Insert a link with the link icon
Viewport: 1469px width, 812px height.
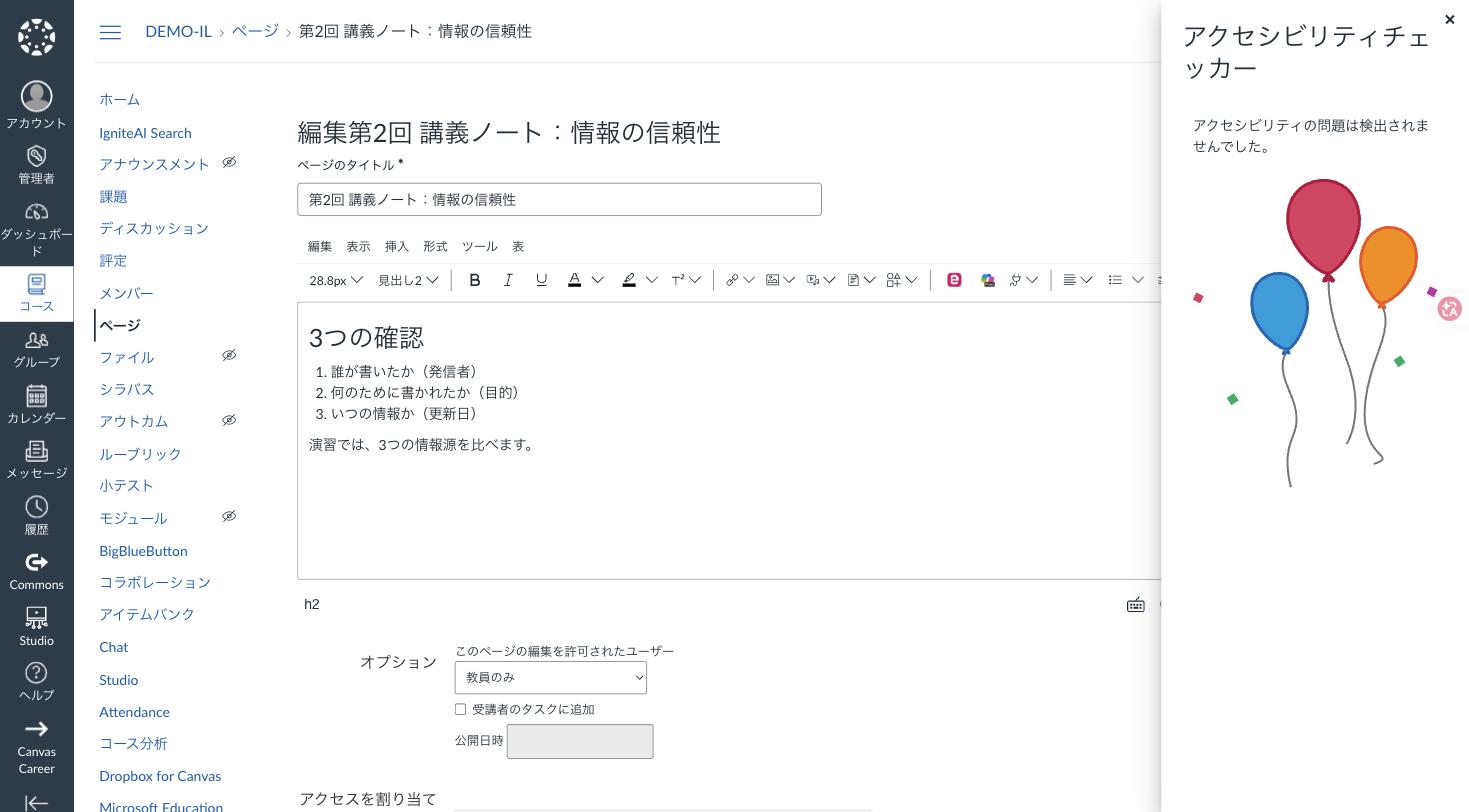point(732,280)
